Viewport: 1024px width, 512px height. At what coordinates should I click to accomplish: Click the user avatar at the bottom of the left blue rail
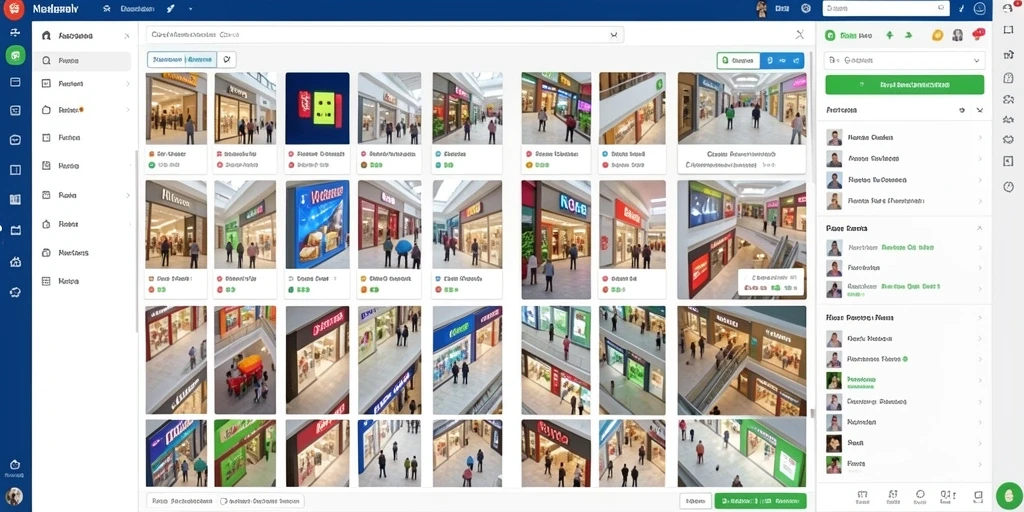point(15,496)
